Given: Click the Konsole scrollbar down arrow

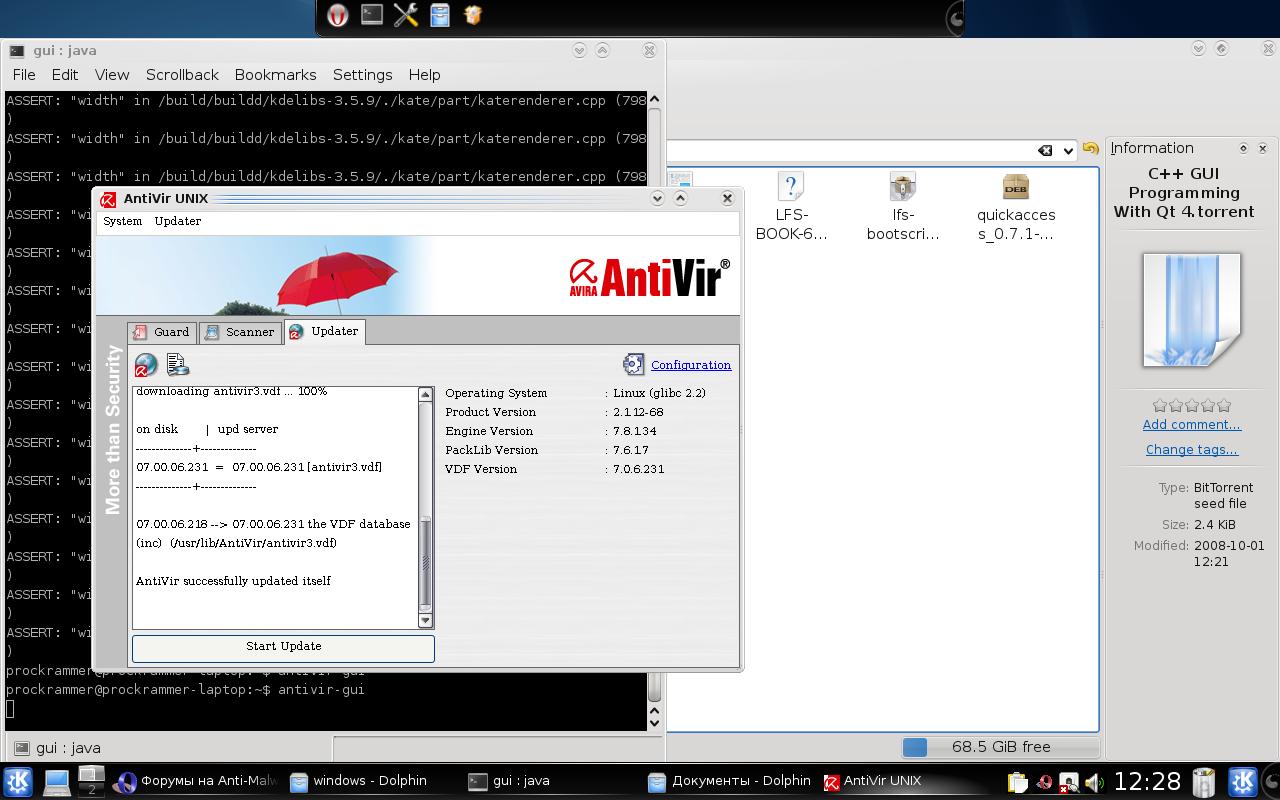Looking at the screenshot, I should [x=655, y=722].
